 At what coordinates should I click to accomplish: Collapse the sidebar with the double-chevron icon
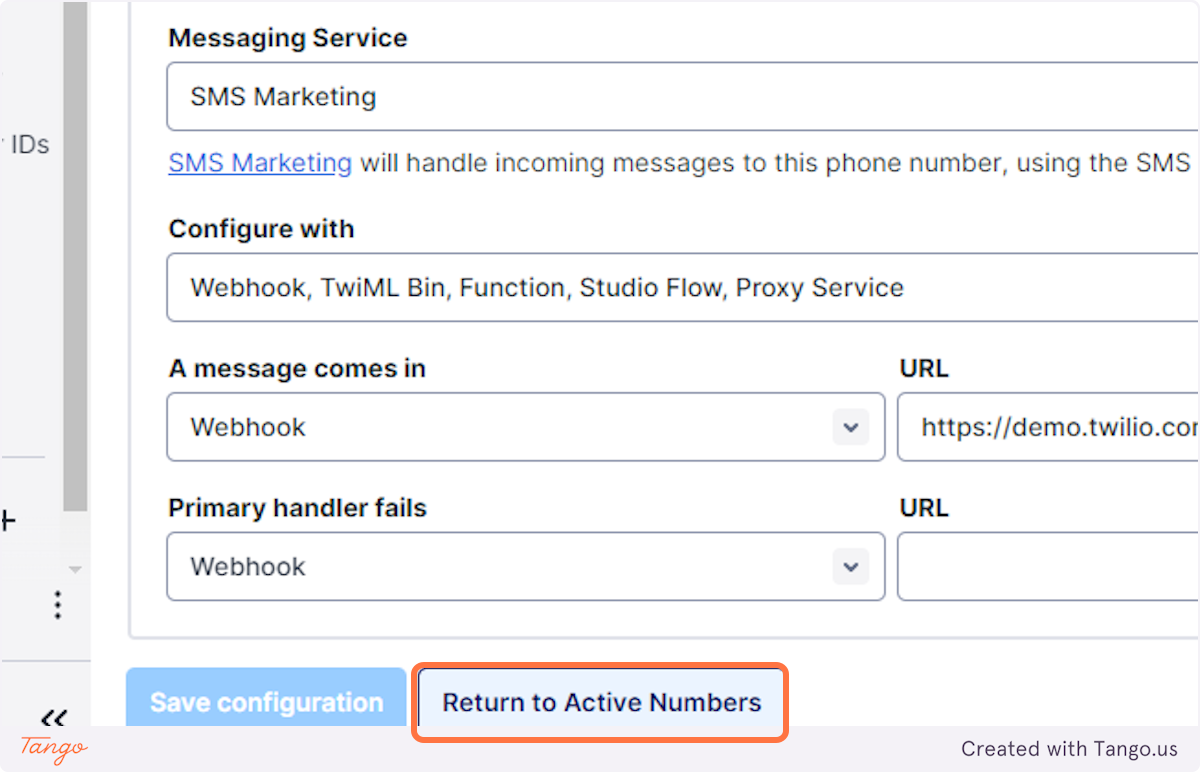pos(54,717)
